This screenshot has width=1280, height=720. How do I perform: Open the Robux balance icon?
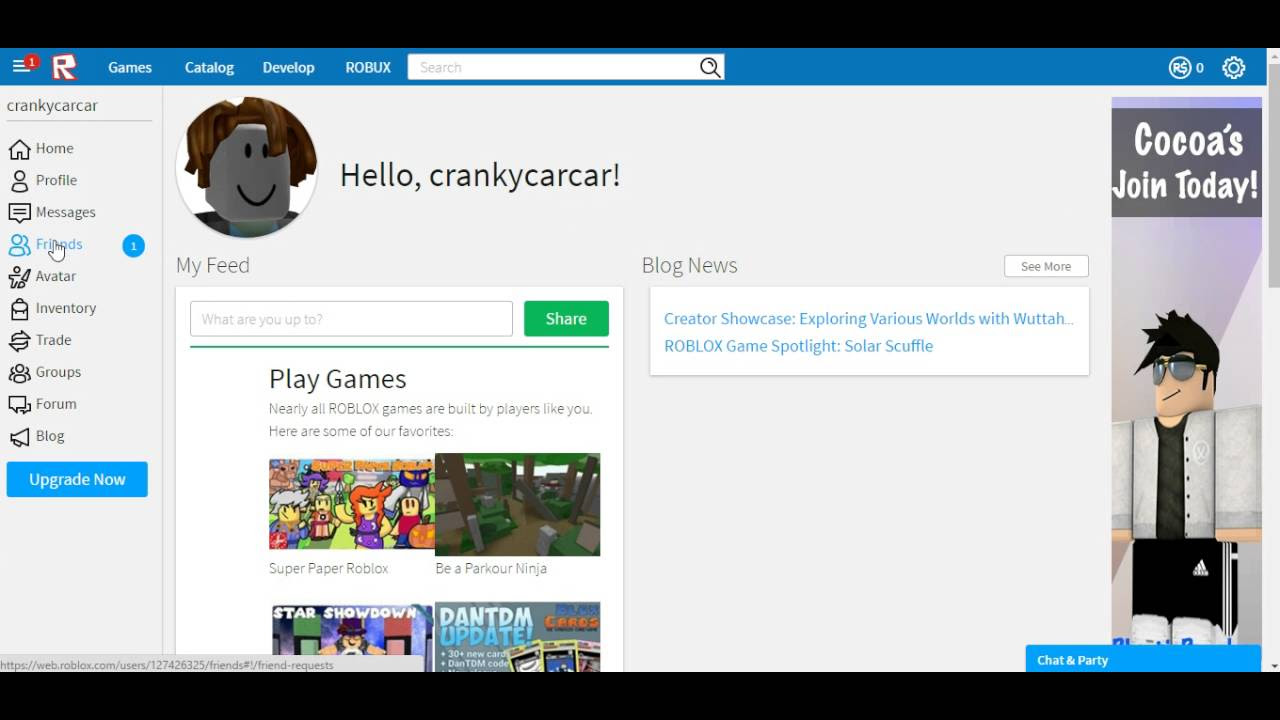point(1180,67)
